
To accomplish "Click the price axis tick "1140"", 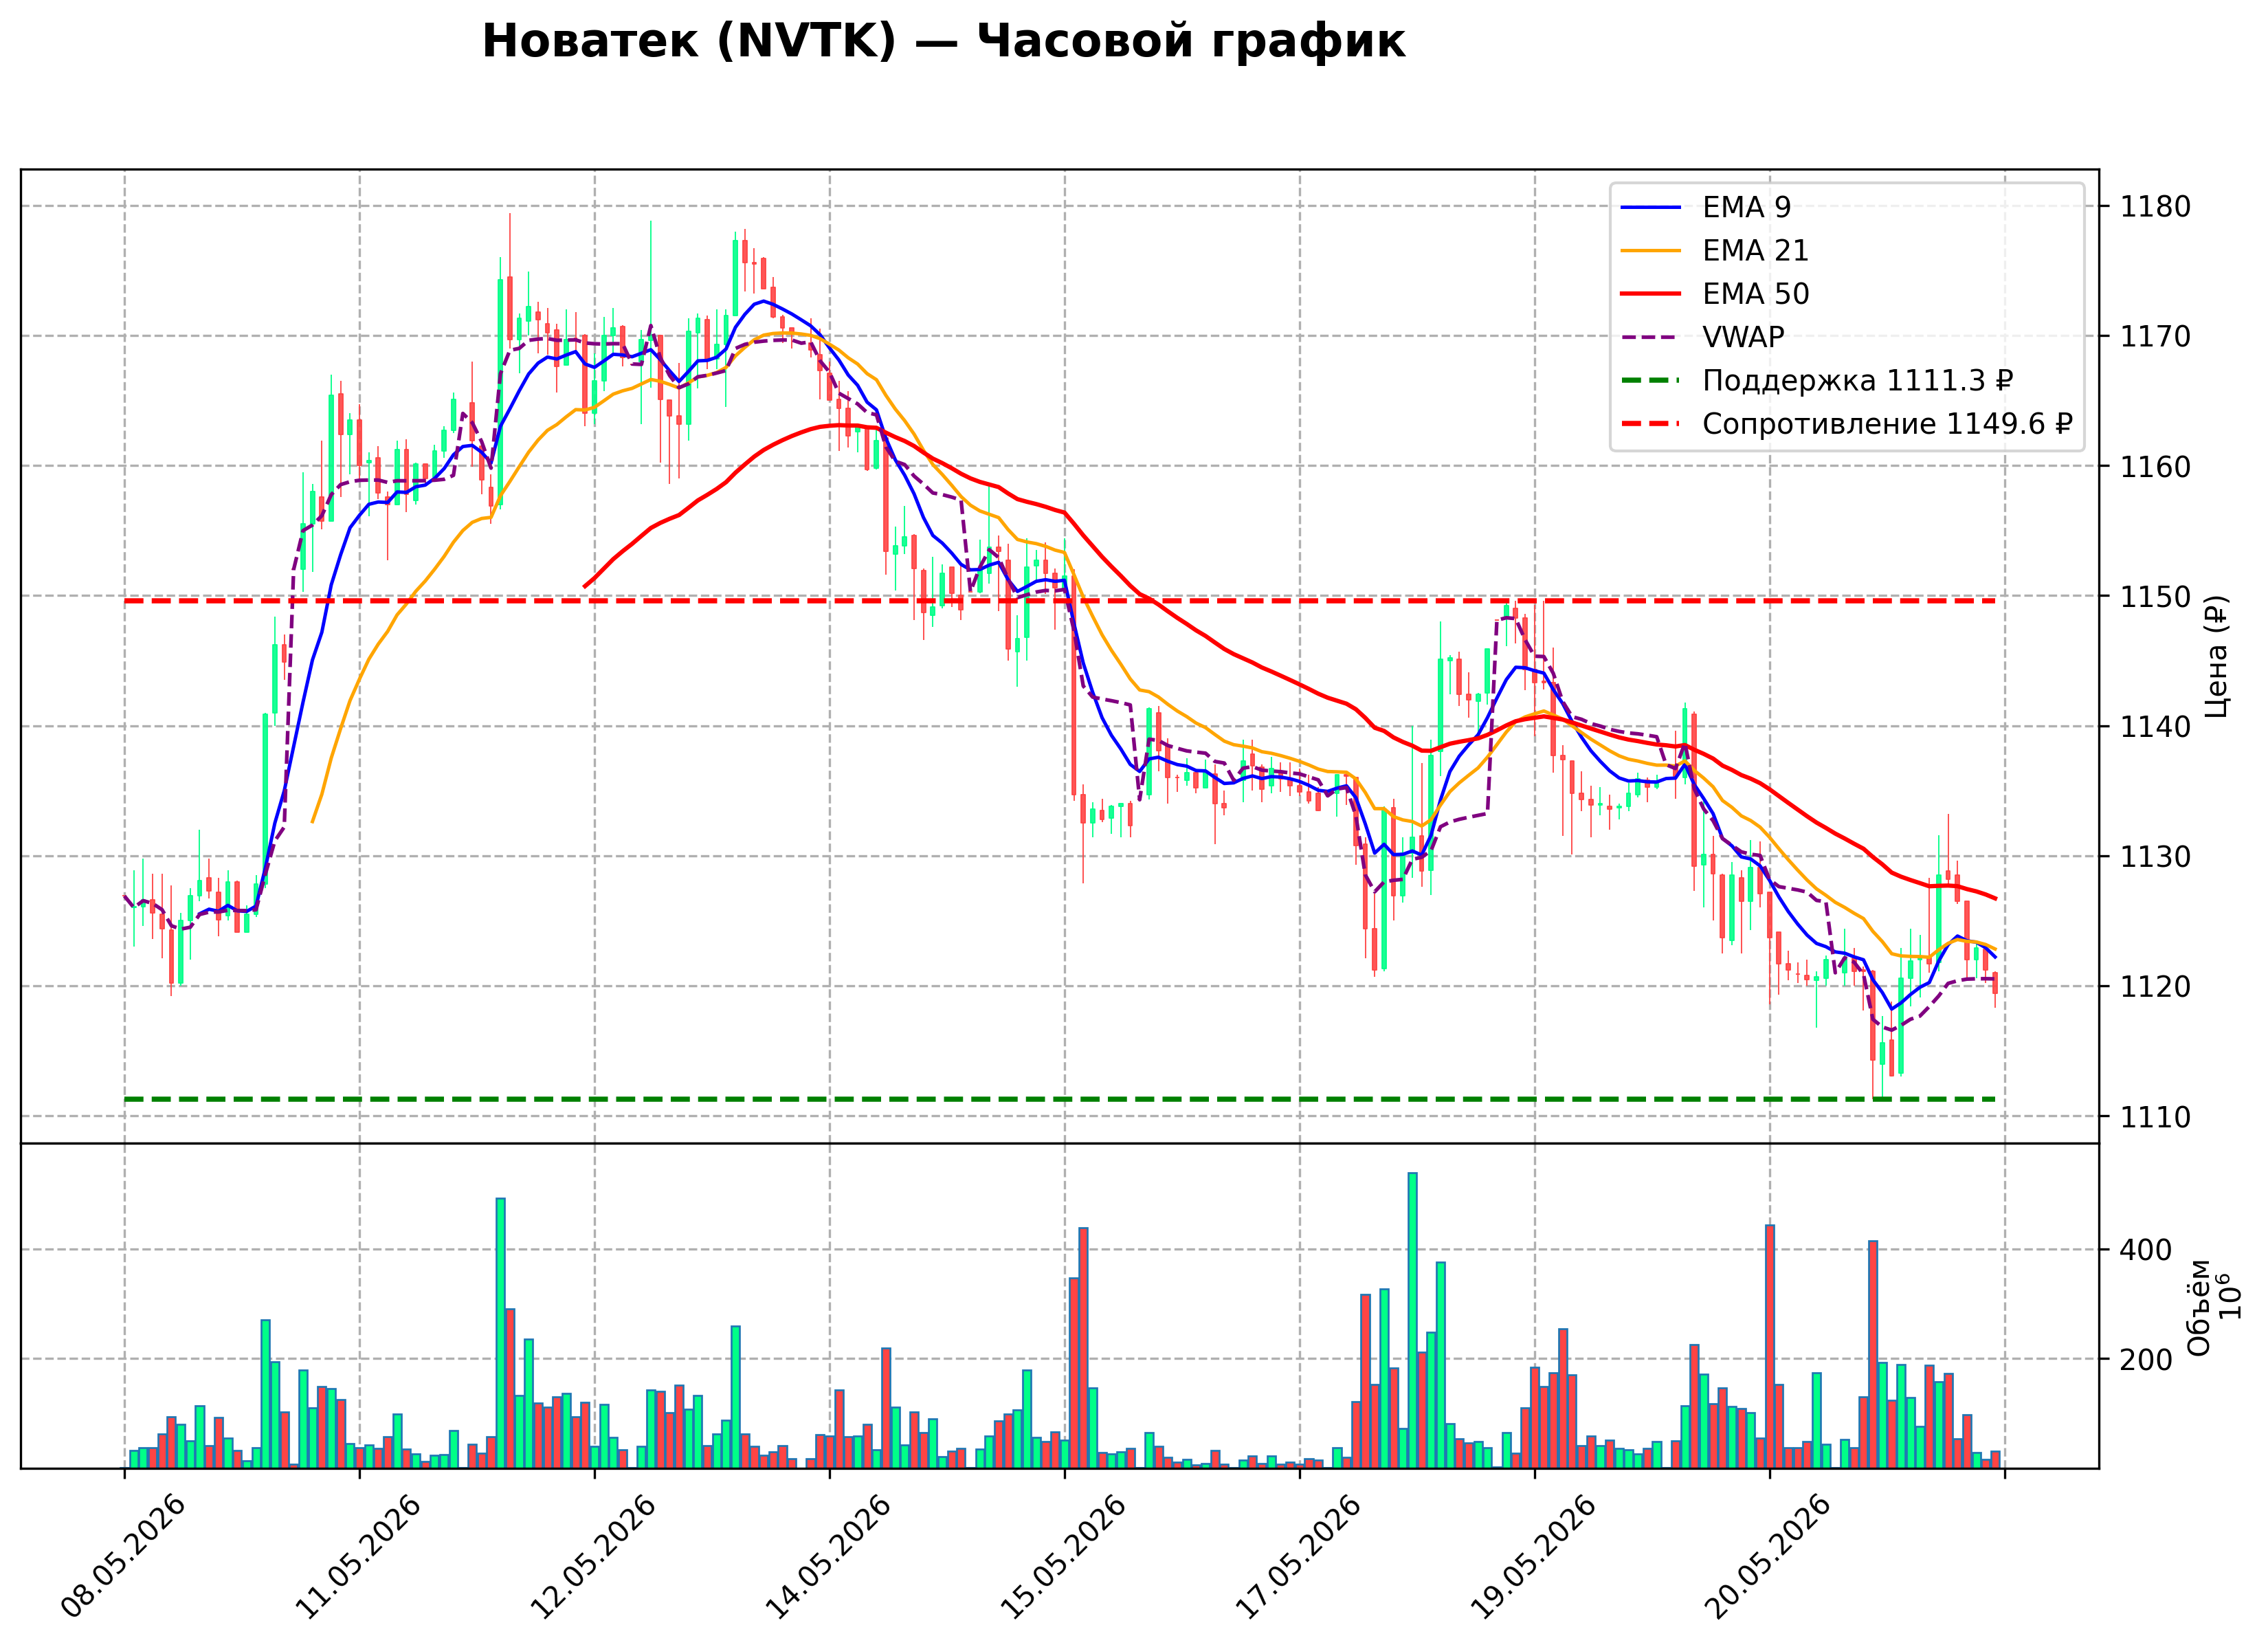I will tap(2155, 727).
